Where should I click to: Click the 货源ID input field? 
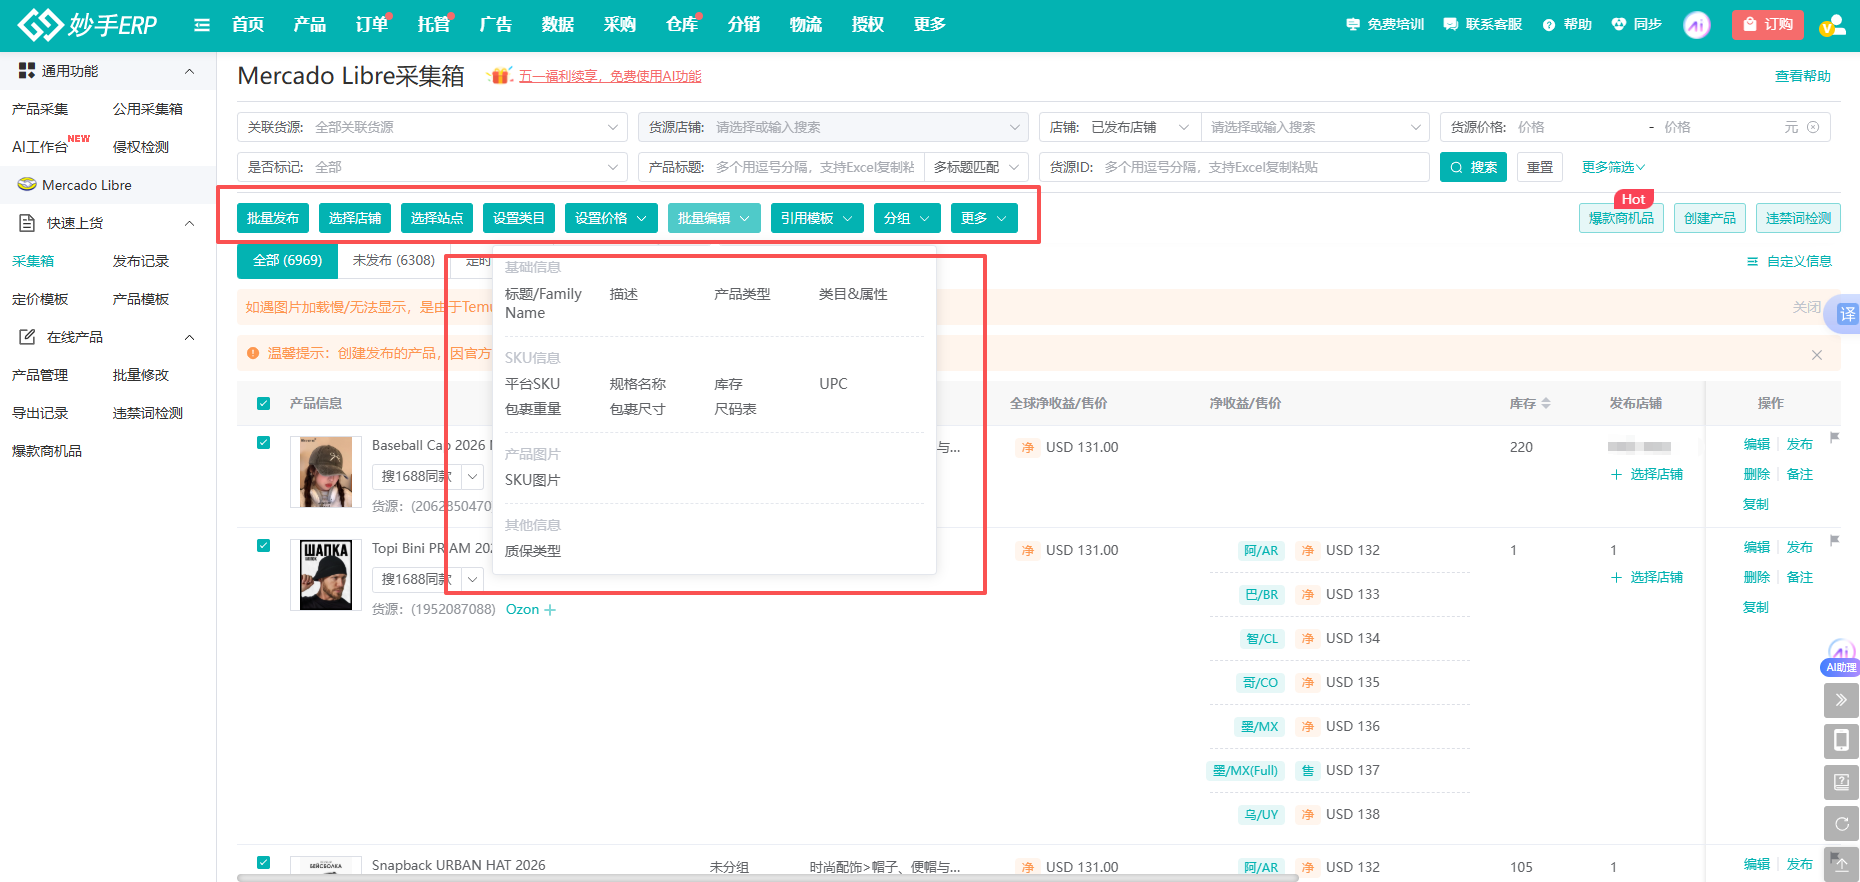(1234, 167)
